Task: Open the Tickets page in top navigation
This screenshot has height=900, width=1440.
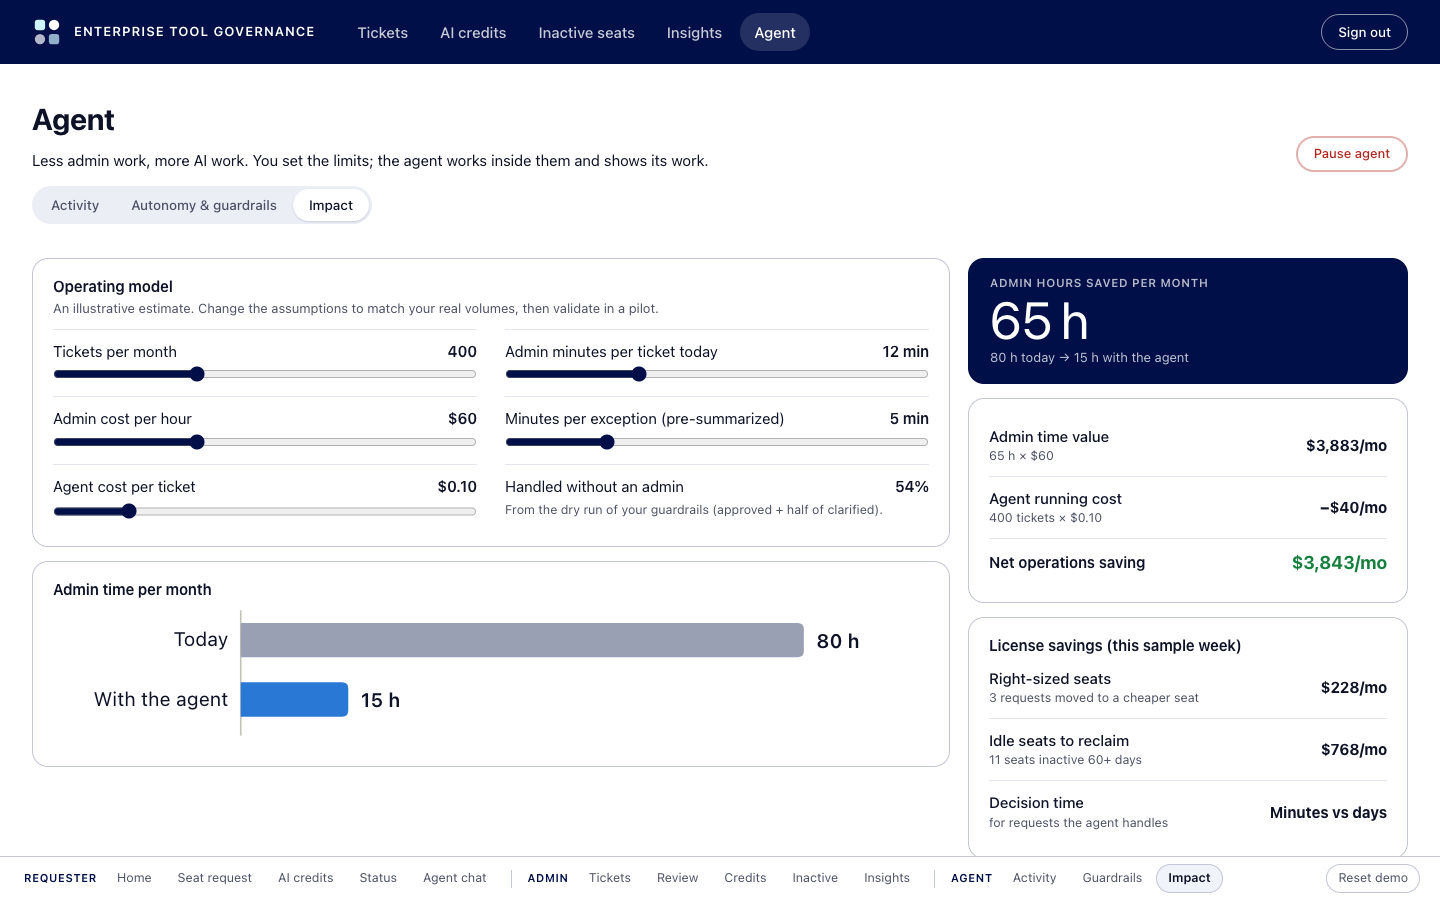Action: coord(383,32)
